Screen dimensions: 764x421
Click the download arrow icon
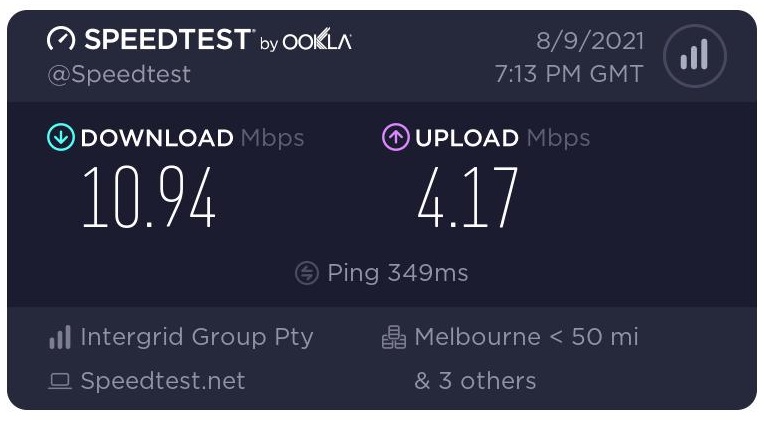(x=61, y=137)
